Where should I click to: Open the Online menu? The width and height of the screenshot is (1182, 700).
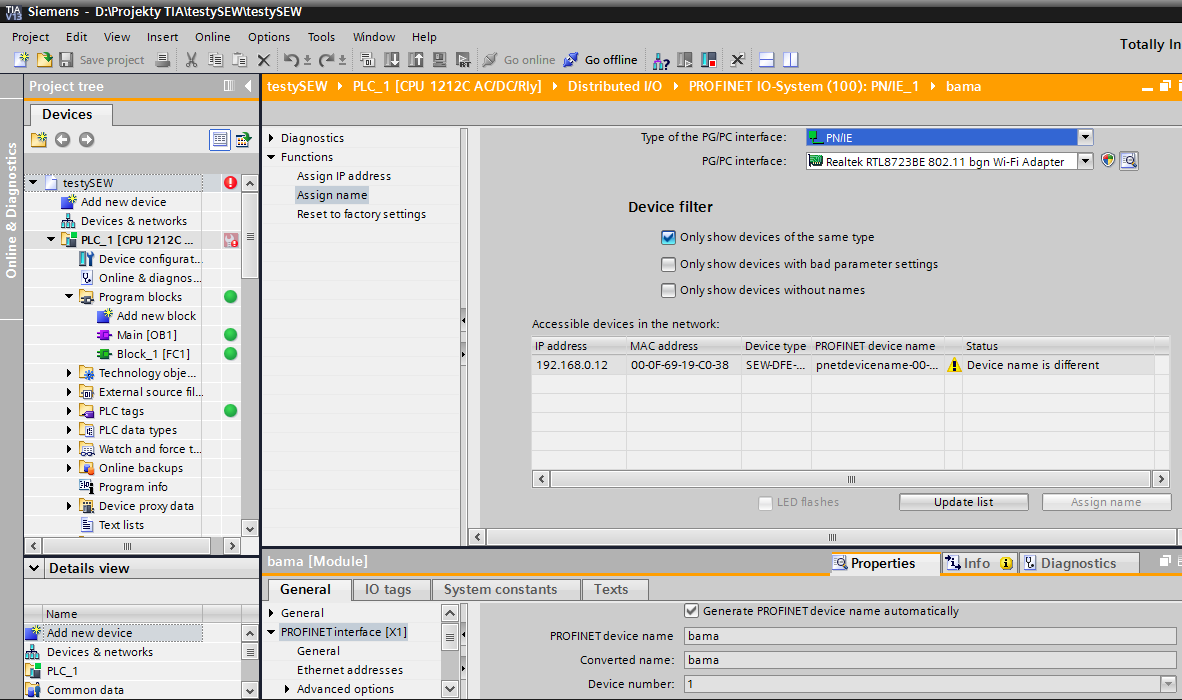[x=212, y=37]
